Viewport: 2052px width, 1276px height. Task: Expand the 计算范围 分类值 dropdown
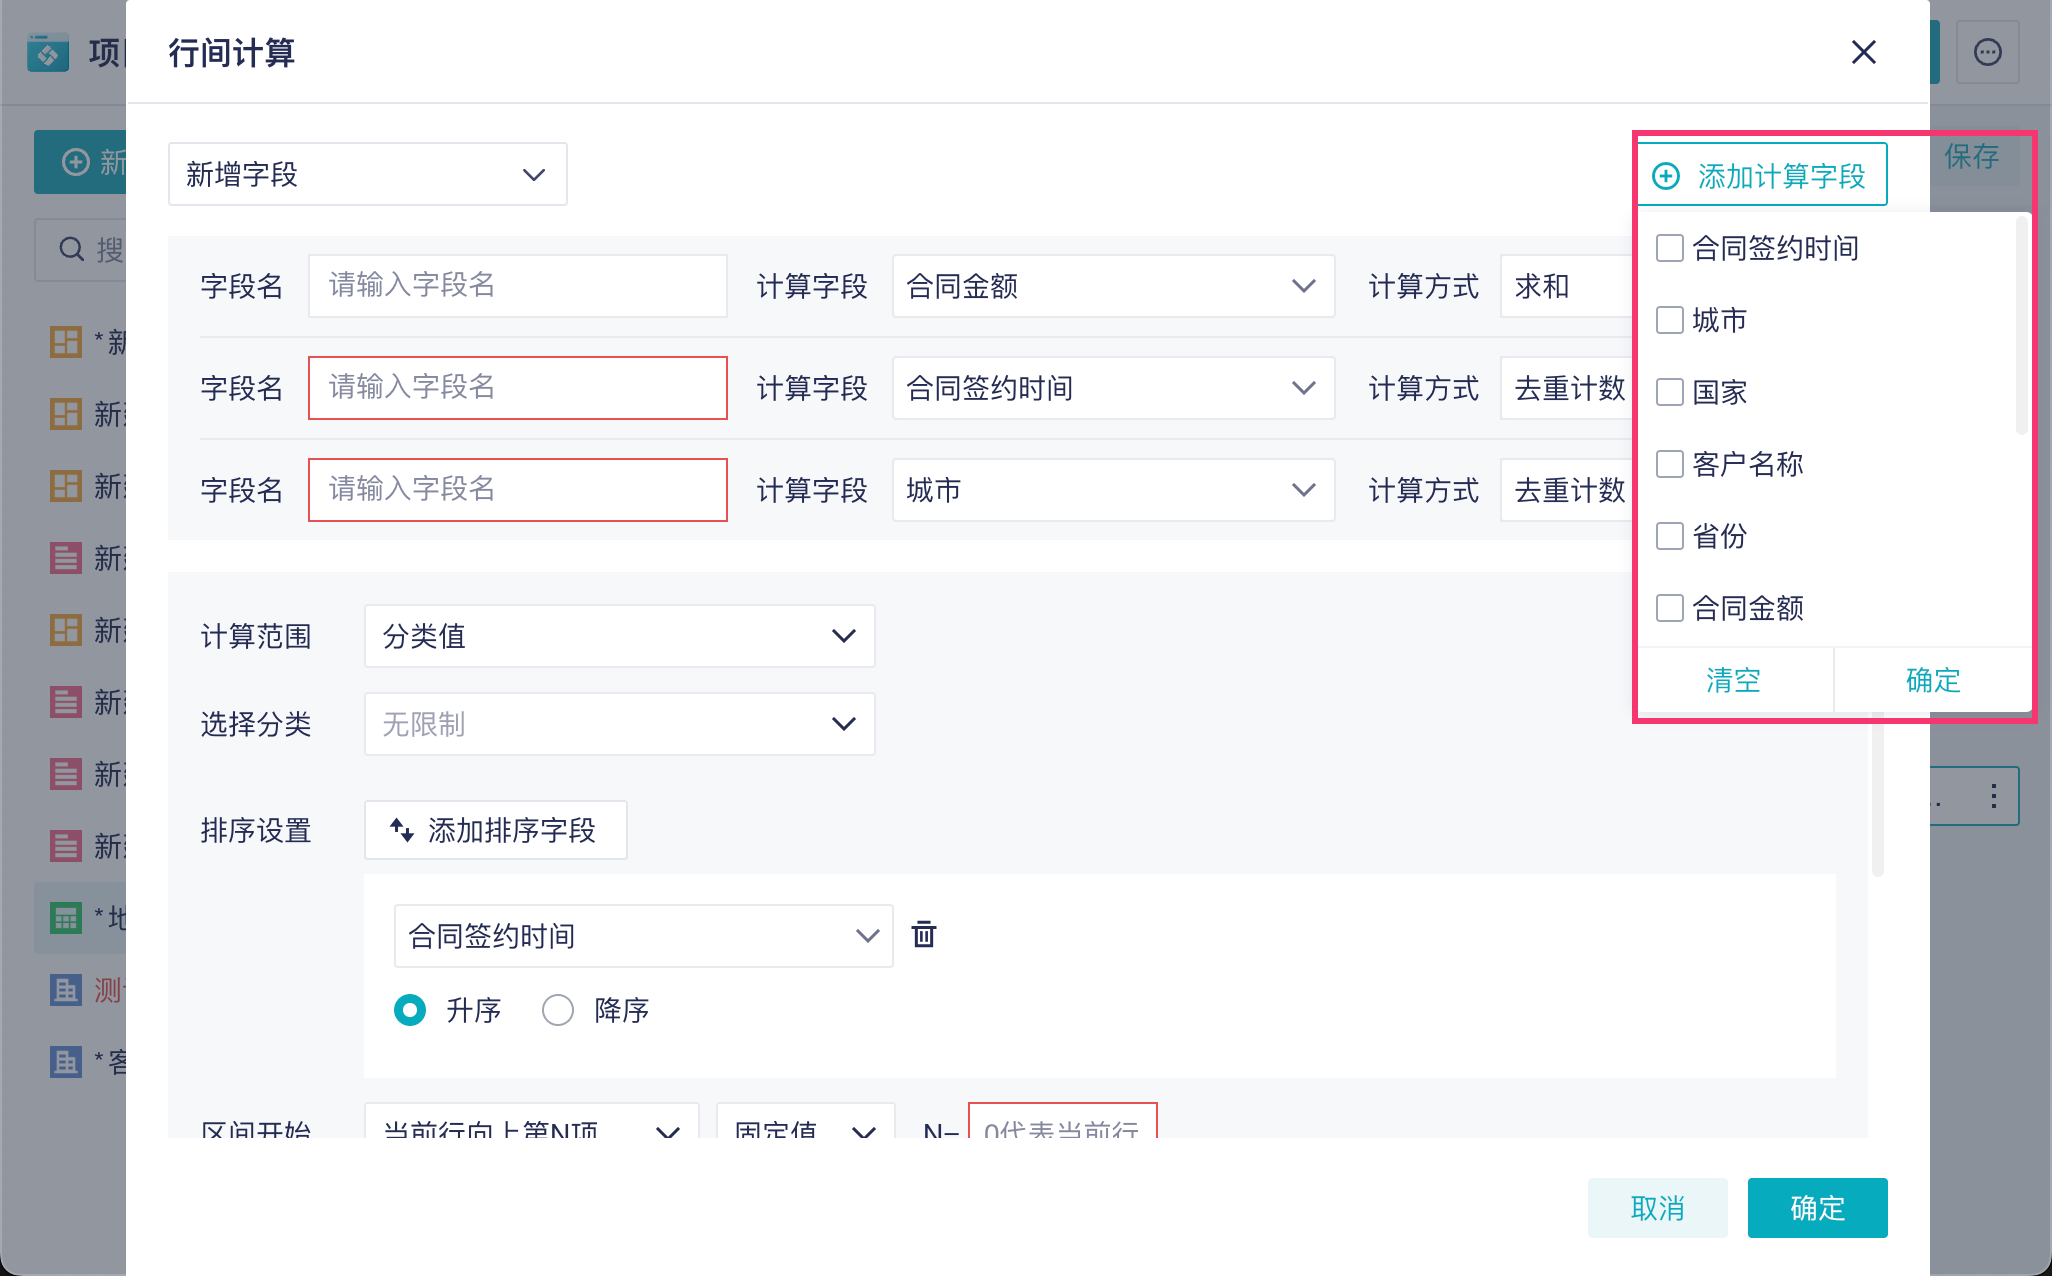click(619, 636)
